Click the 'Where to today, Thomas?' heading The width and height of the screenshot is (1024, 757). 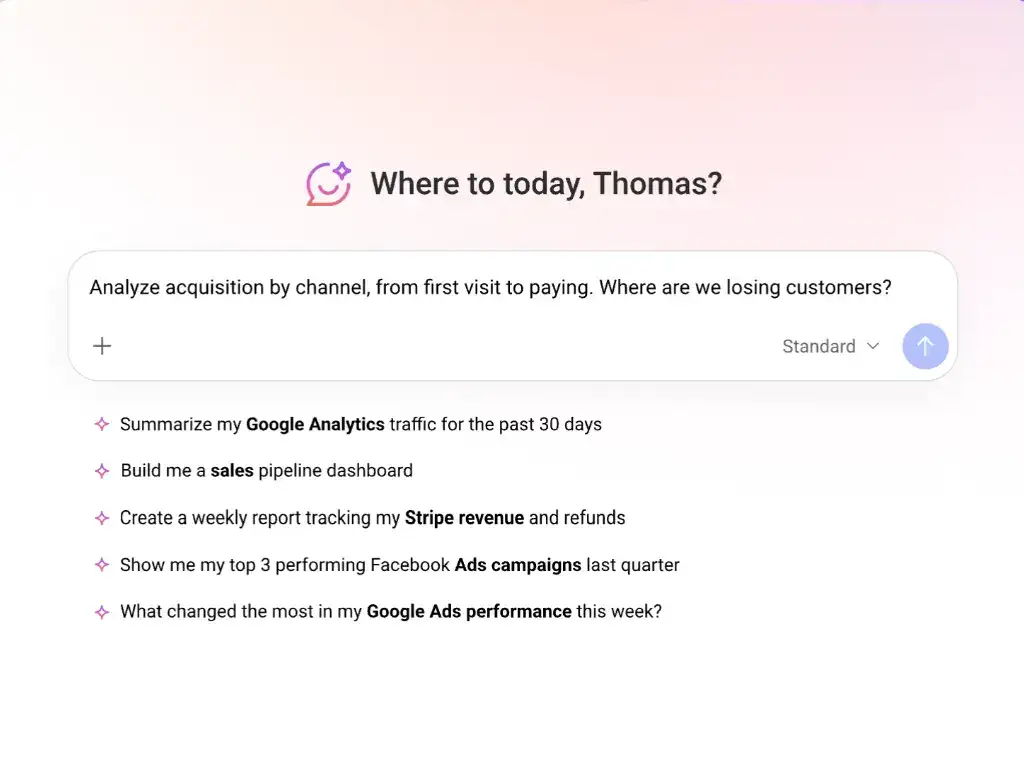pyautogui.click(x=546, y=184)
